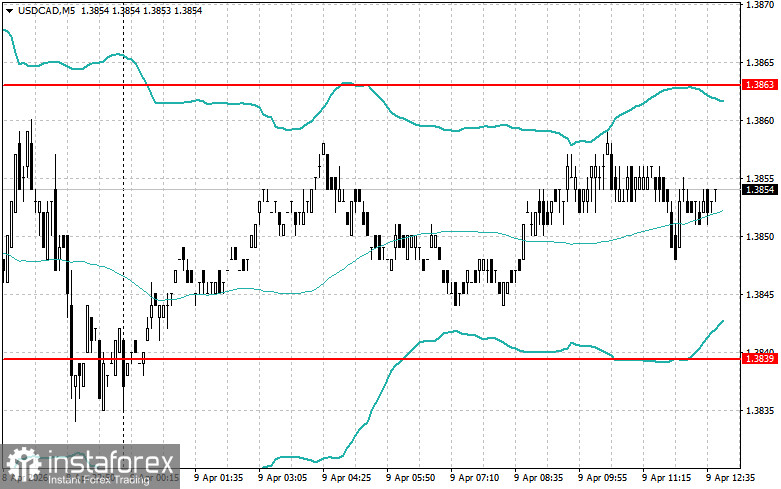
Task: Click the 9 Apr 03:05 time label
Action: (282, 478)
